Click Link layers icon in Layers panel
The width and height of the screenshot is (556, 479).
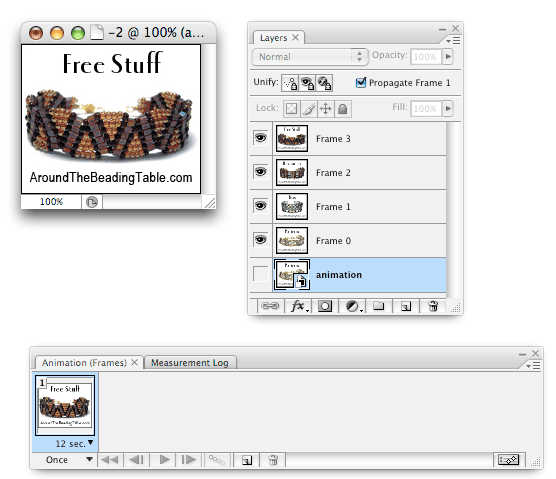(x=270, y=306)
